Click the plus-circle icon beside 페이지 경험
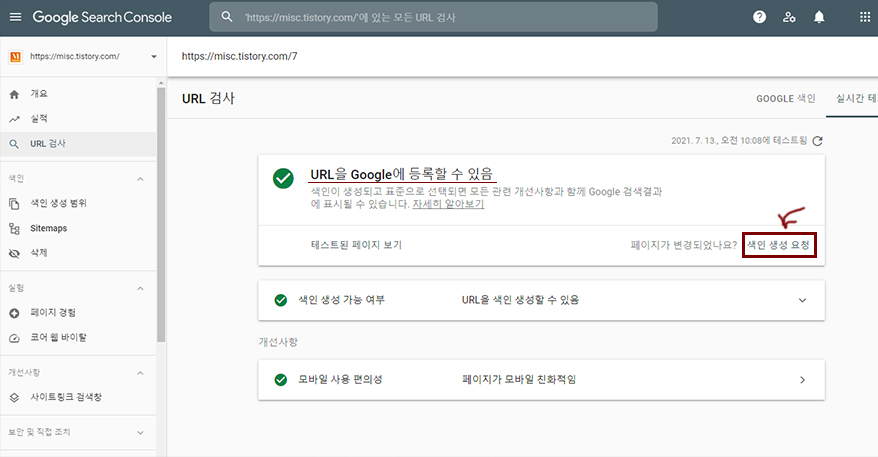 (x=15, y=313)
